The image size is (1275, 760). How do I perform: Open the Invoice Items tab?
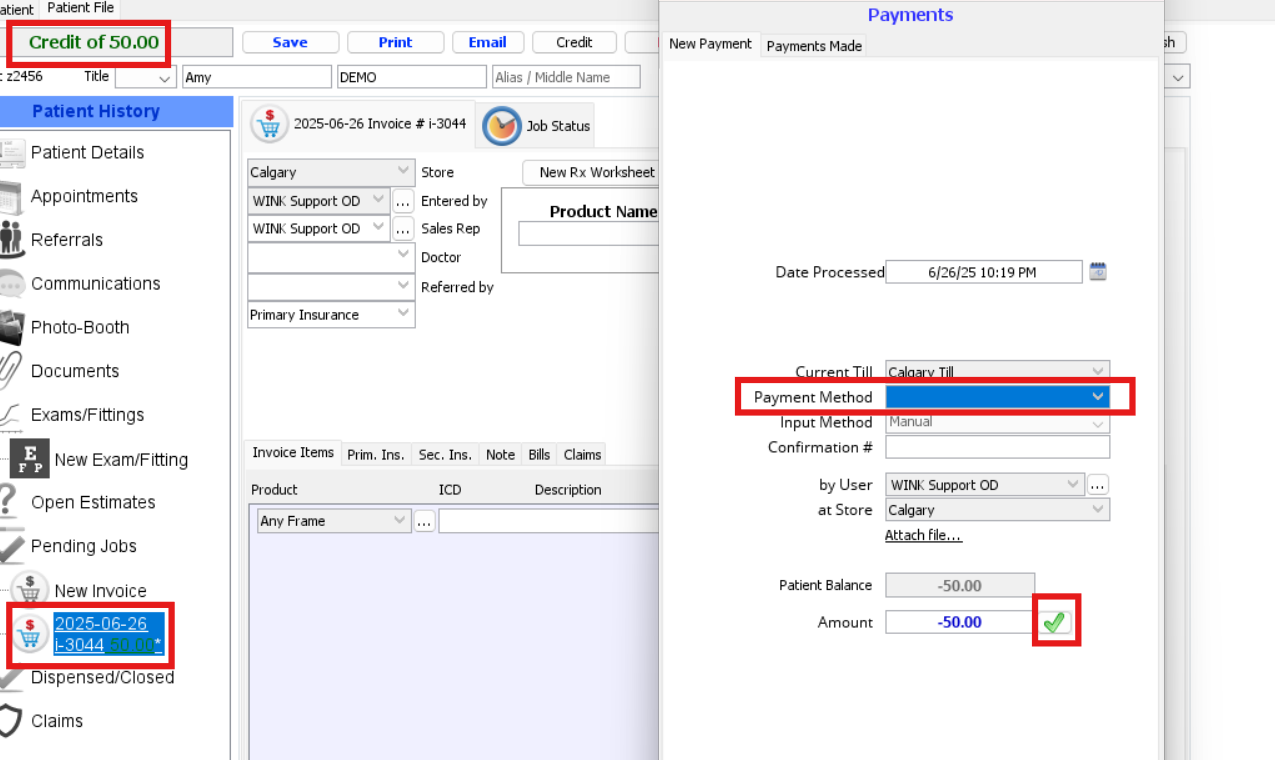(x=293, y=453)
